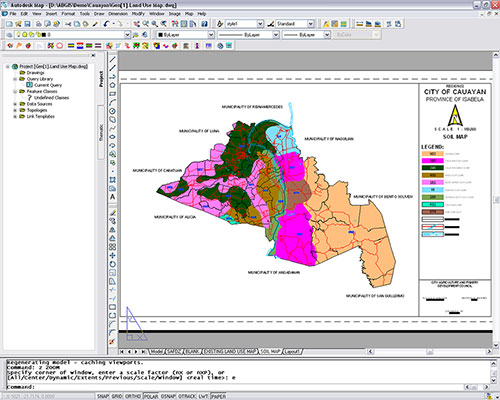Image resolution: width=500 pixels, height=400 pixels.
Task: Toggle ORTHO mode in the status bar
Action: (x=133, y=396)
